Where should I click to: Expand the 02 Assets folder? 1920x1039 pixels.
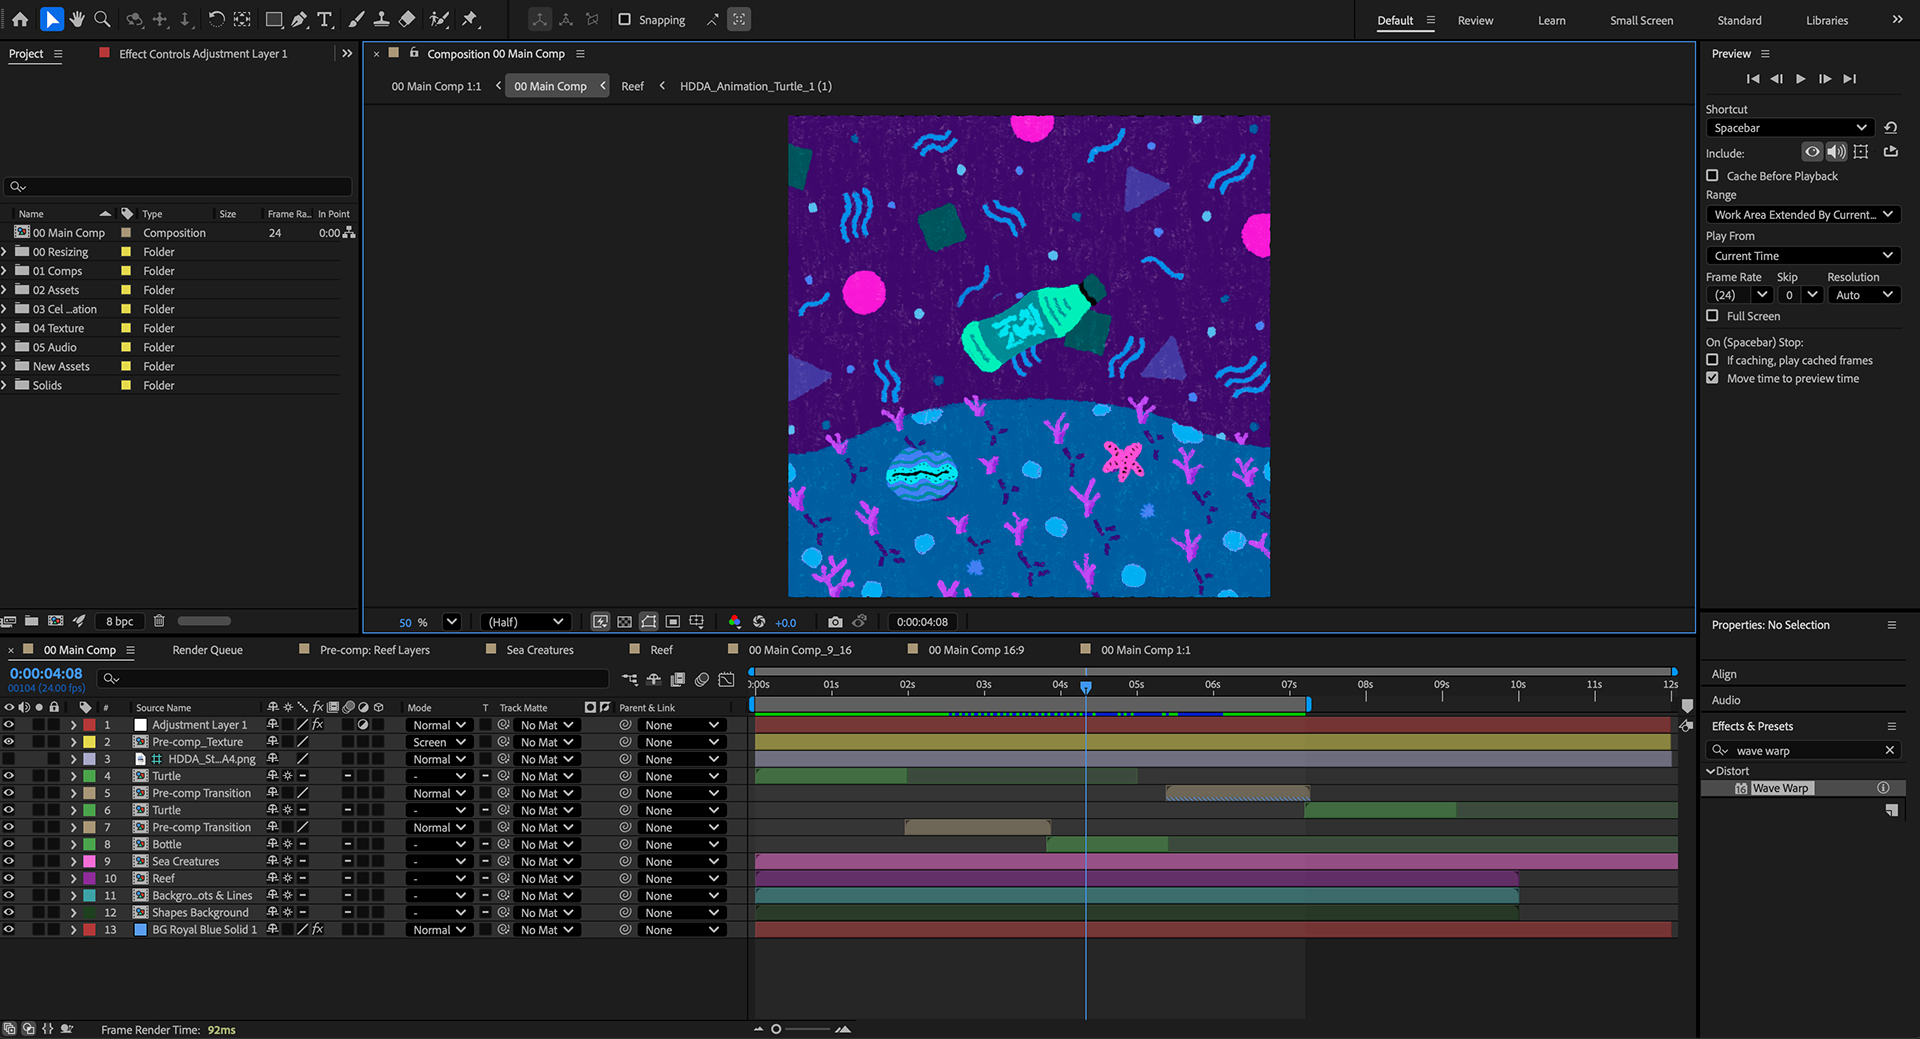5,290
